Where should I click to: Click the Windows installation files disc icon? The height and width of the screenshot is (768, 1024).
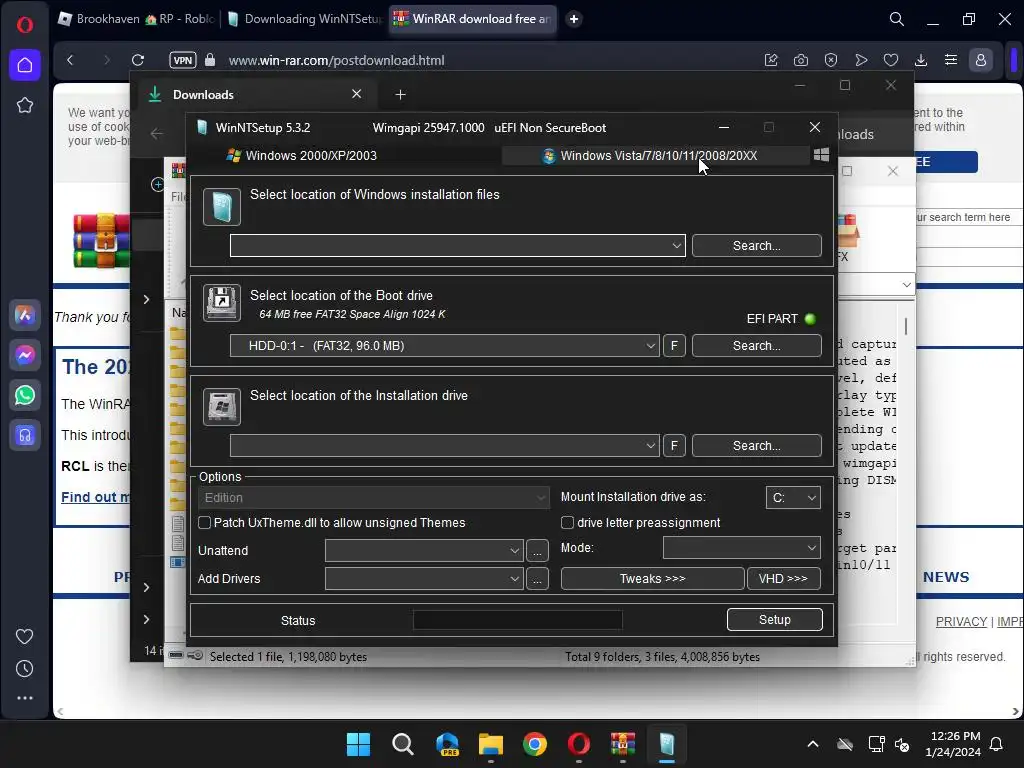coord(222,207)
